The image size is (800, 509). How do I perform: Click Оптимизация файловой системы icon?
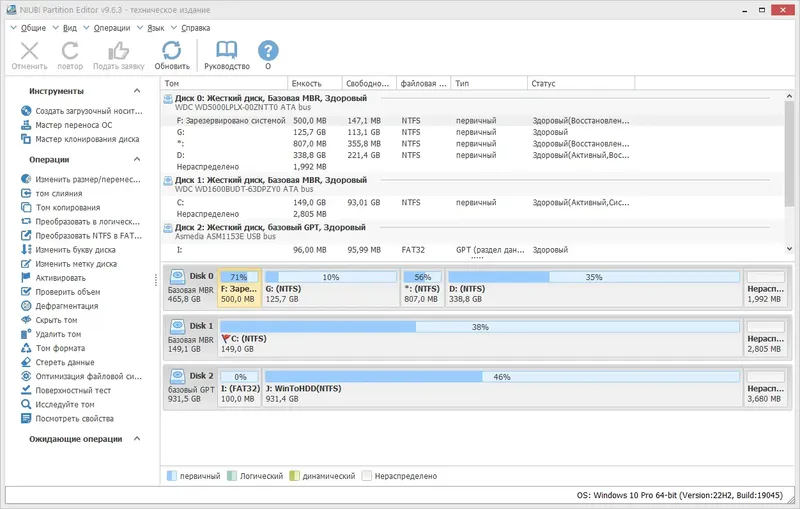(26, 376)
